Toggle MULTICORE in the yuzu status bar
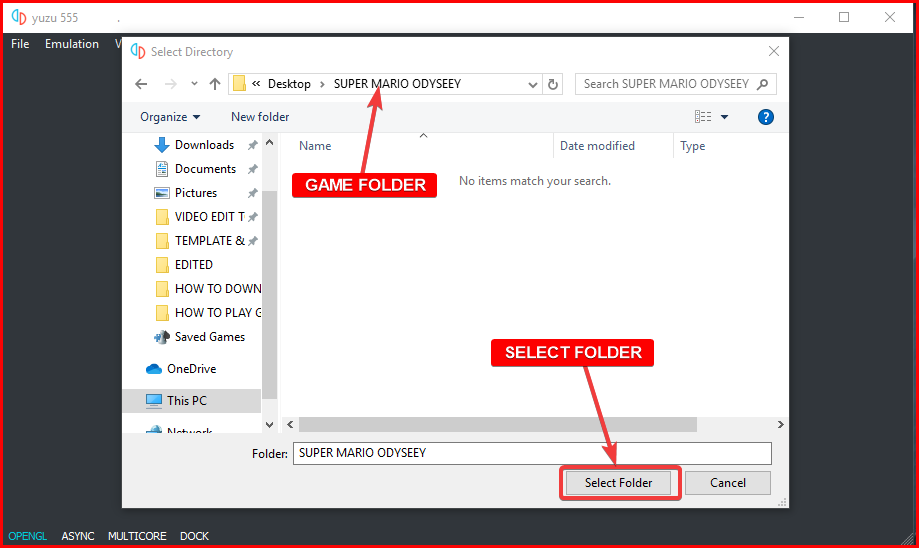 click(x=137, y=536)
